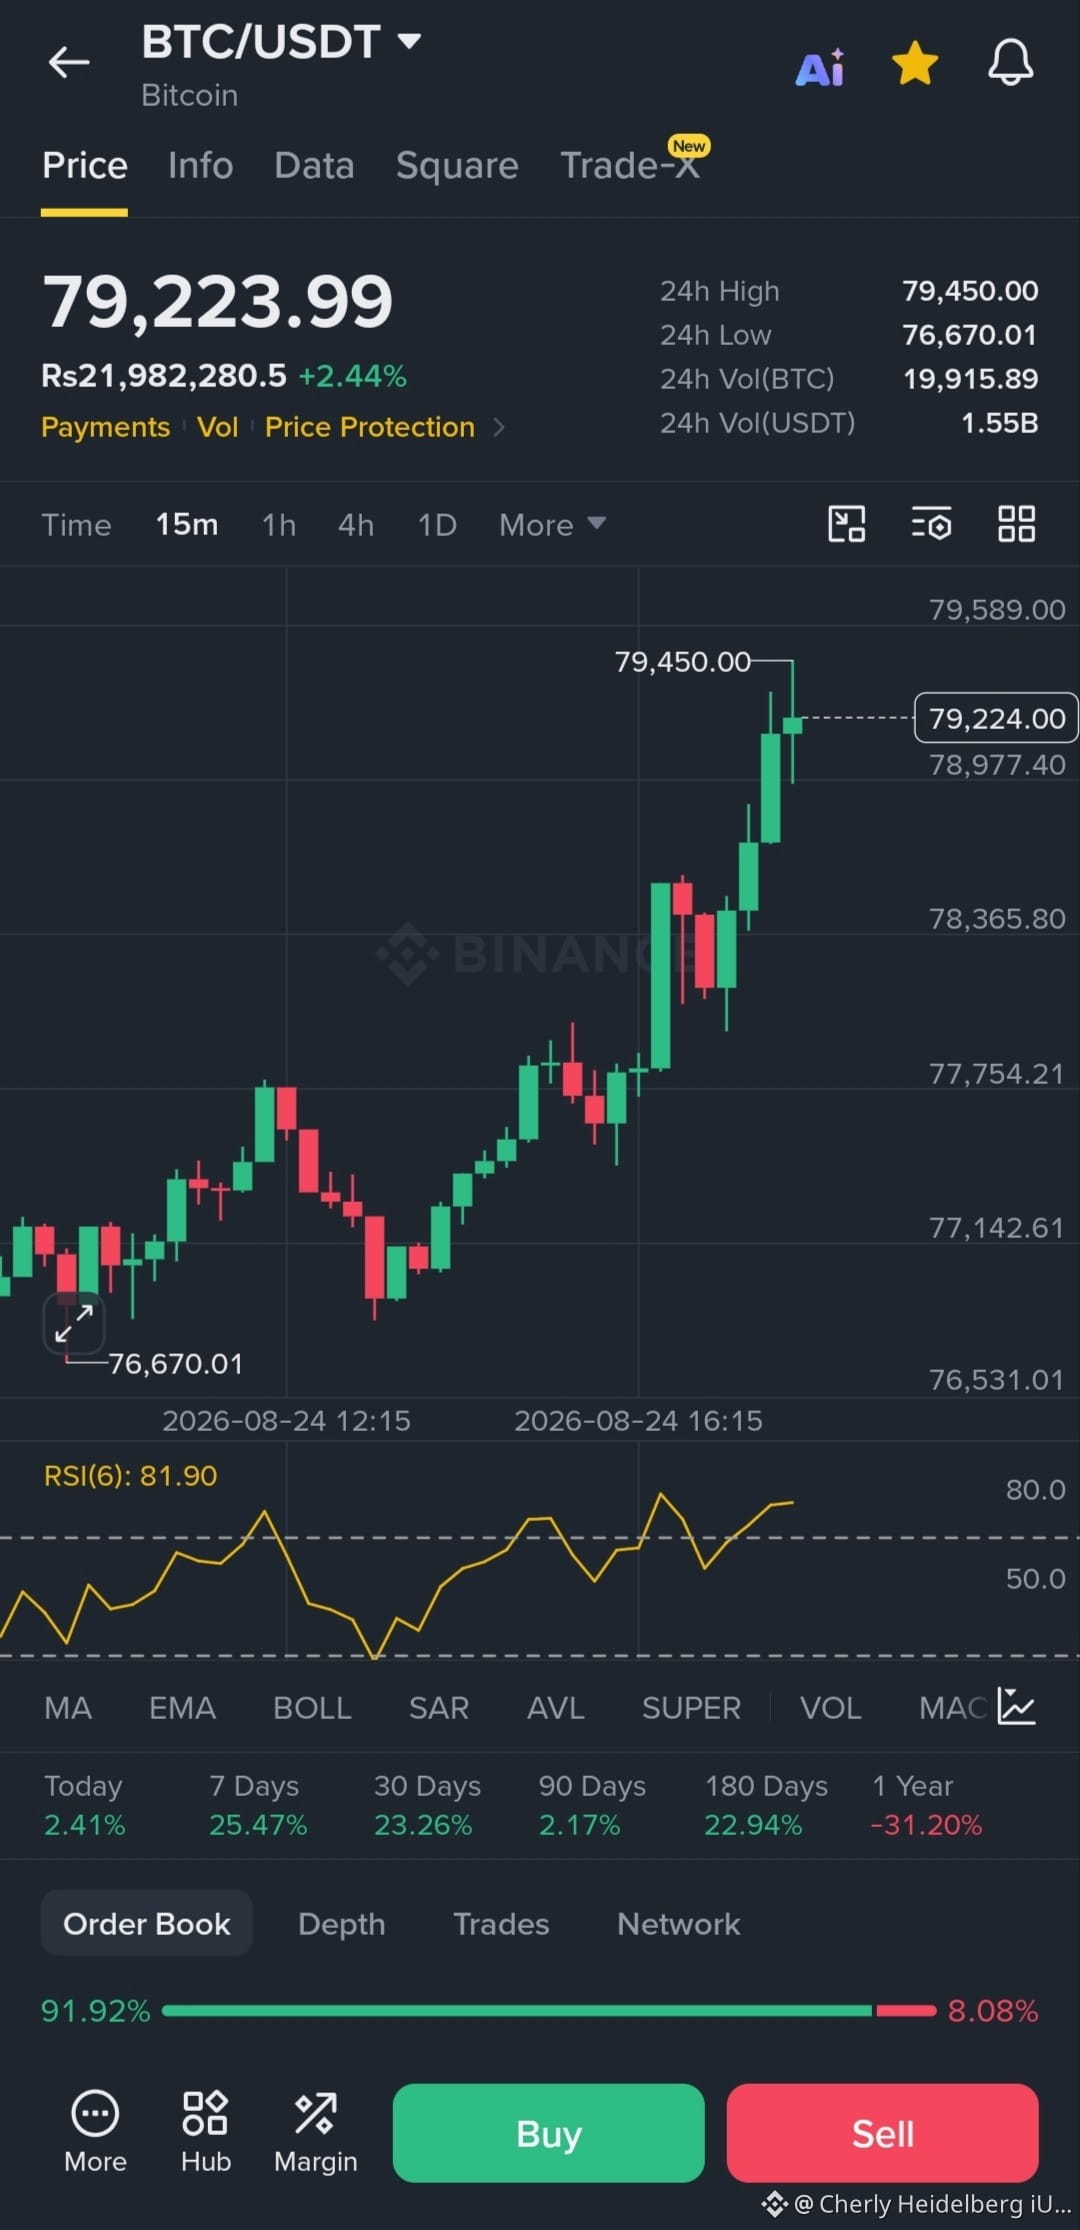
Task: Toggle the favorite star icon
Action: click(x=914, y=63)
